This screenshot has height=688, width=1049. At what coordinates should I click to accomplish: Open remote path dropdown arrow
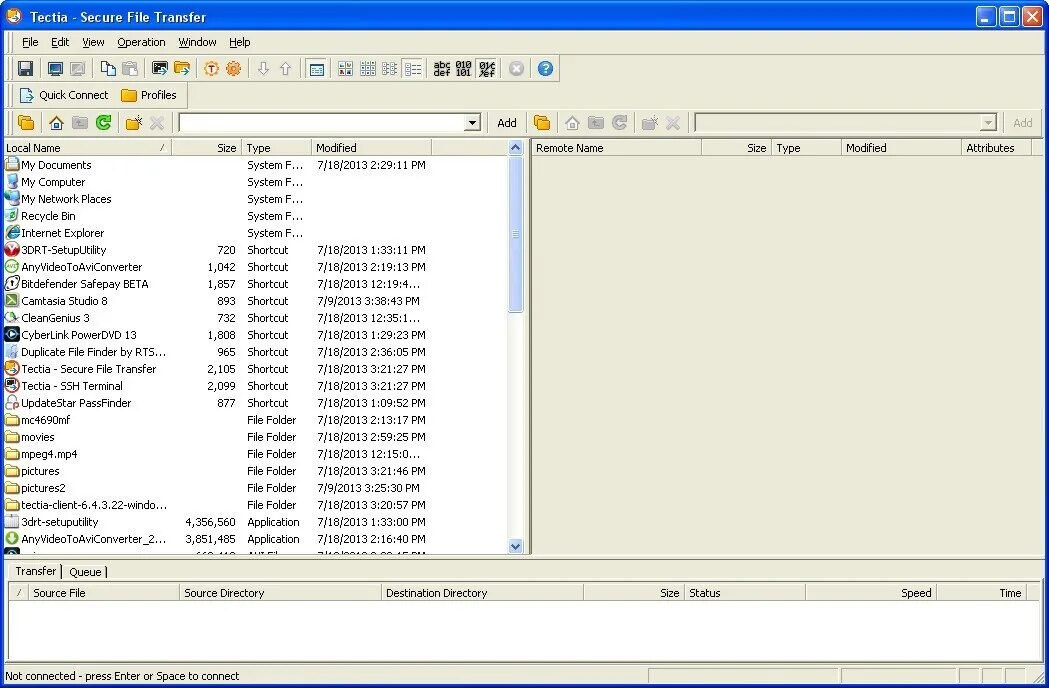pyautogui.click(x=988, y=122)
